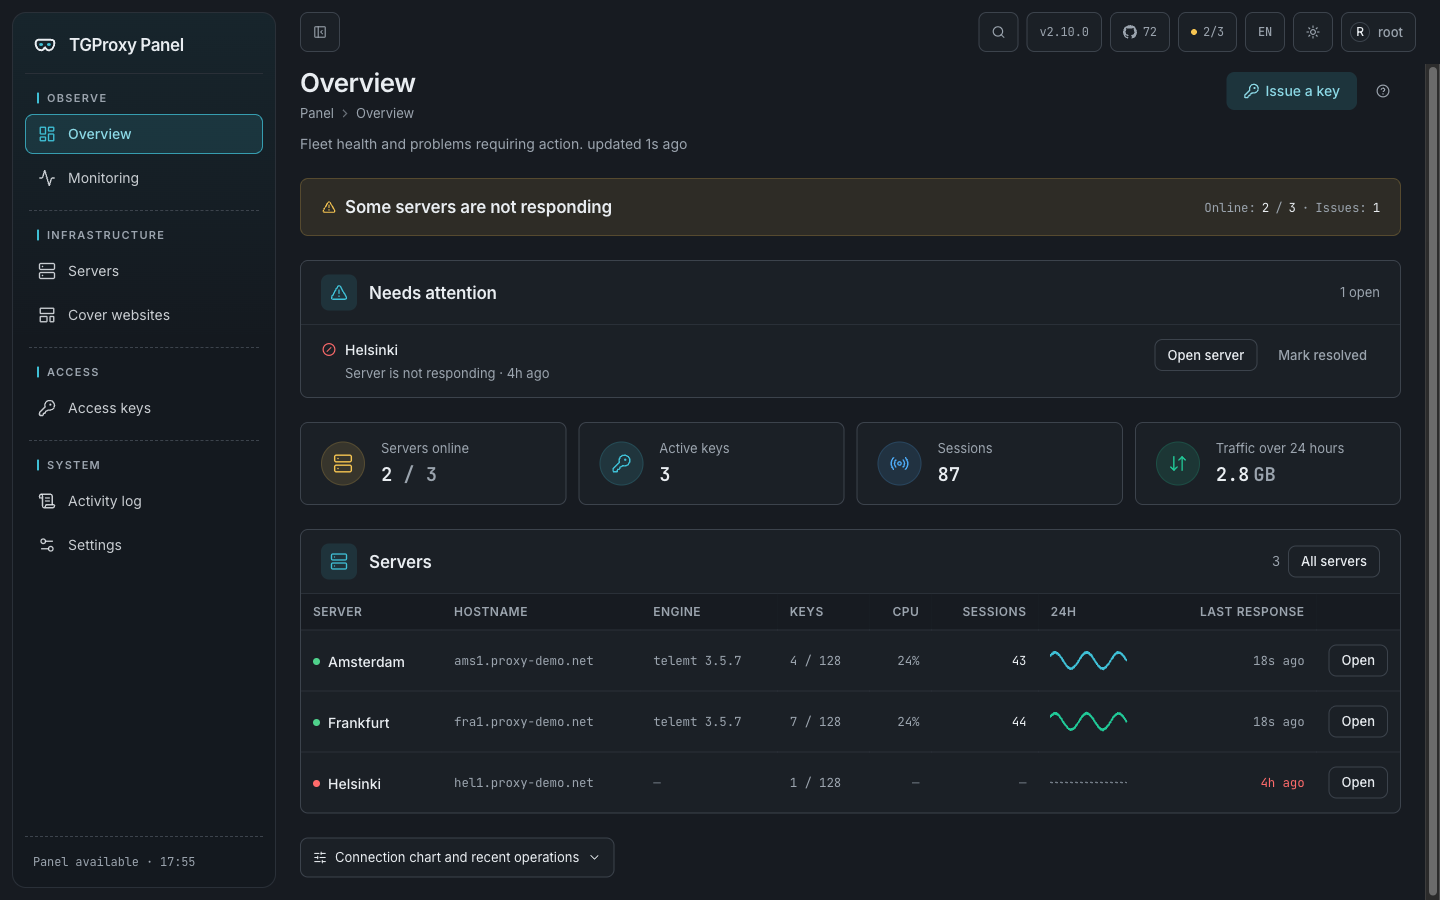1440x900 pixels.
Task: Navigate to Access keys
Action: 144,408
